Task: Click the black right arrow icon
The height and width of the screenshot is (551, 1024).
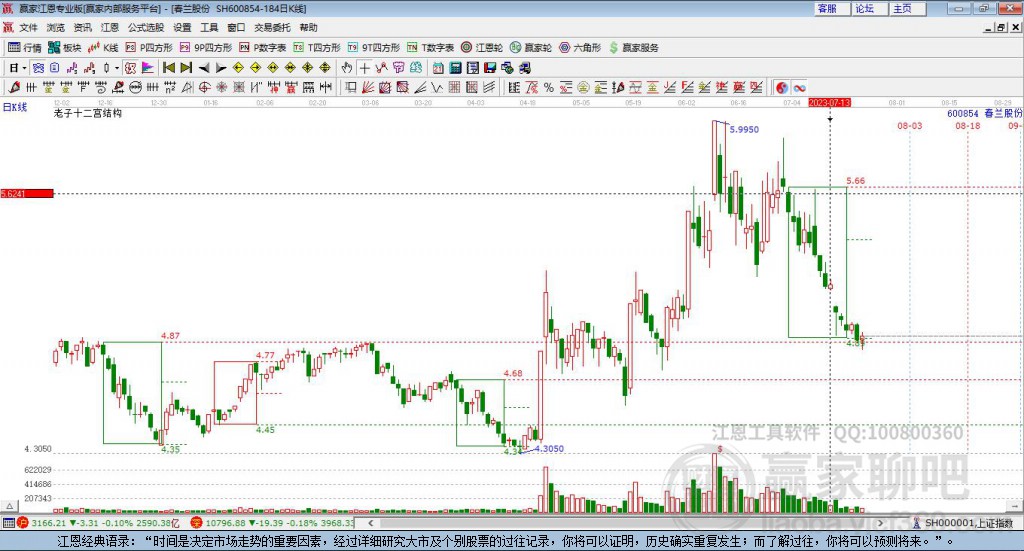Action: [221, 68]
